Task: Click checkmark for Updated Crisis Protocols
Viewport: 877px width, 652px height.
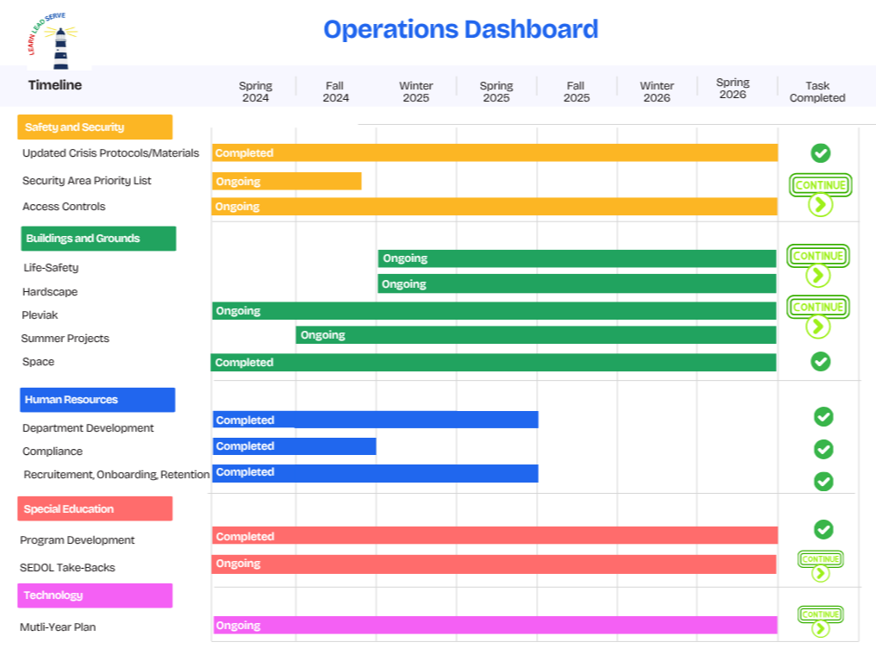Action: pos(820,153)
